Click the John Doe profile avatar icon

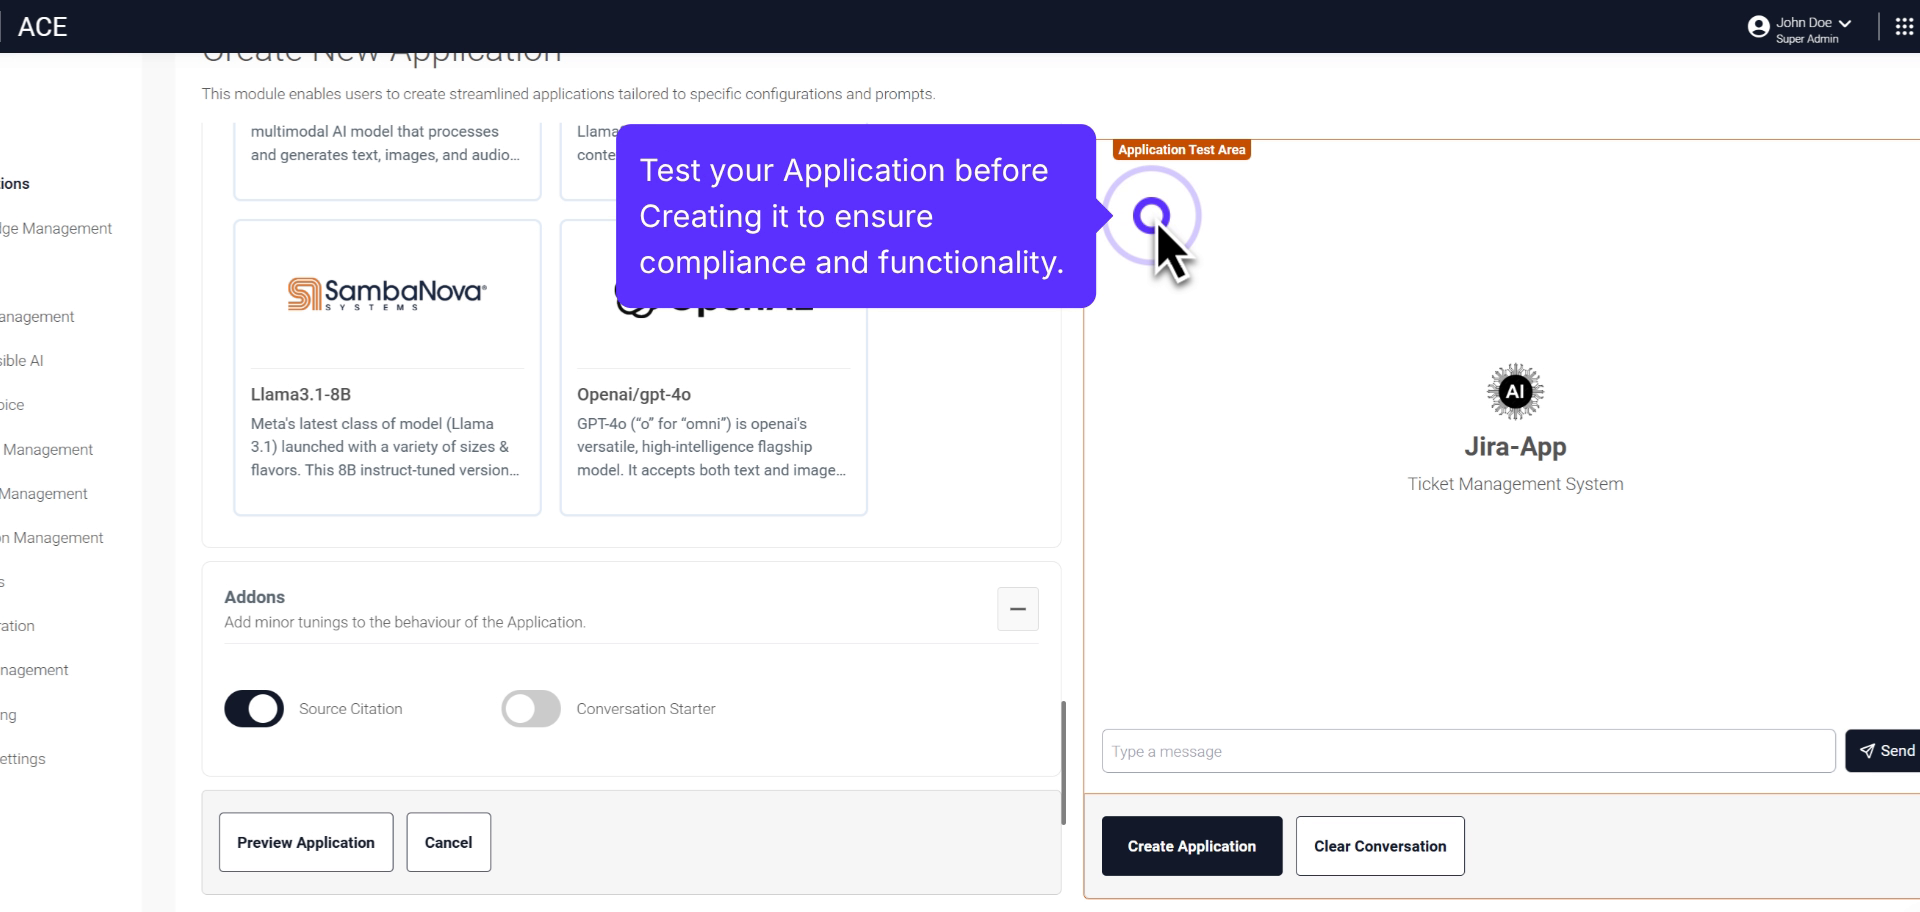pos(1759,26)
